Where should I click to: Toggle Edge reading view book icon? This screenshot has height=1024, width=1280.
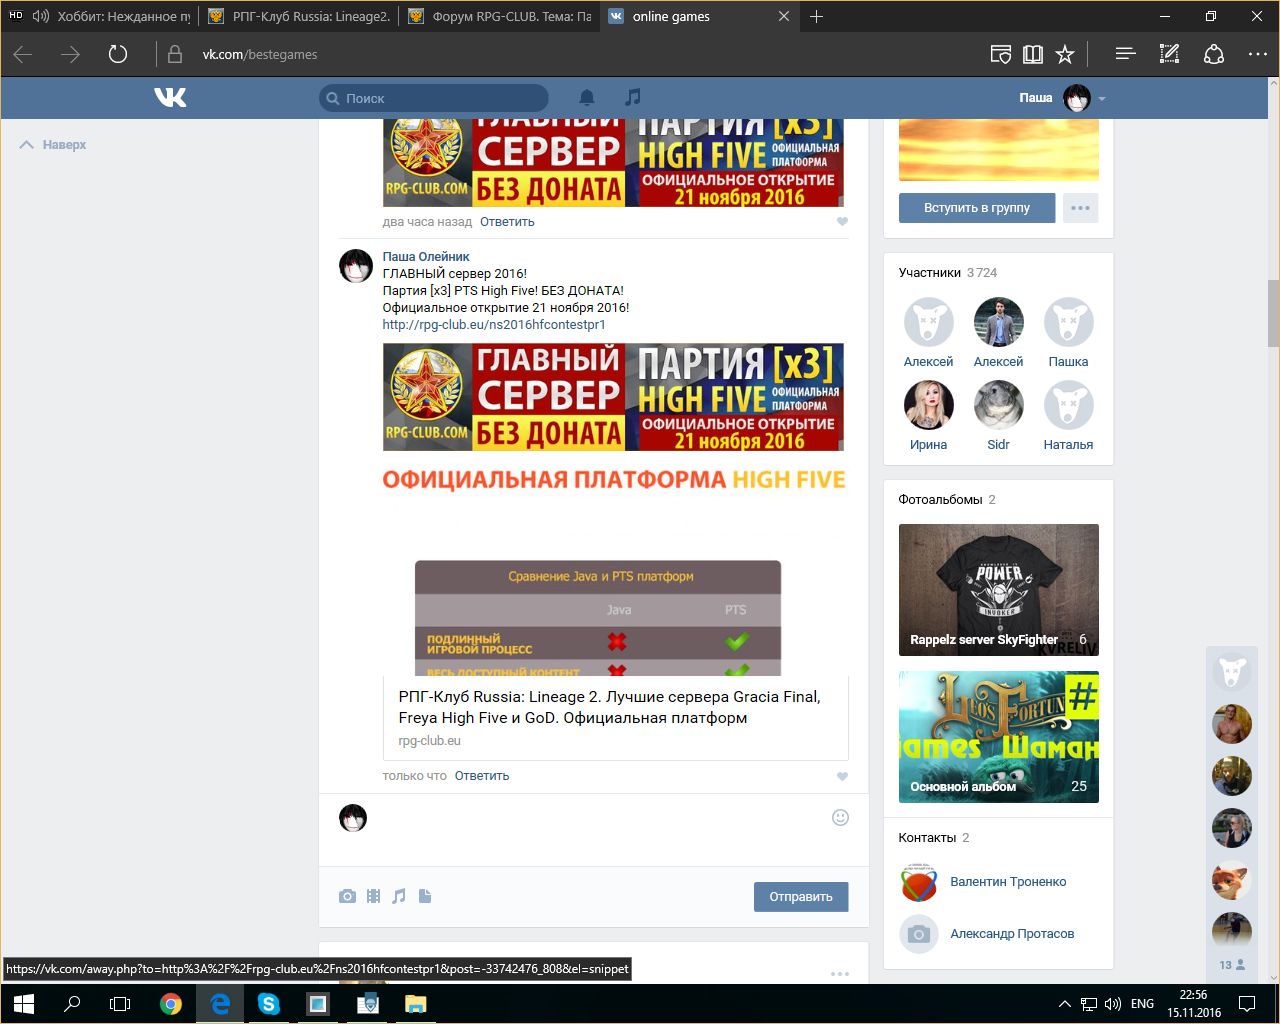(1033, 54)
